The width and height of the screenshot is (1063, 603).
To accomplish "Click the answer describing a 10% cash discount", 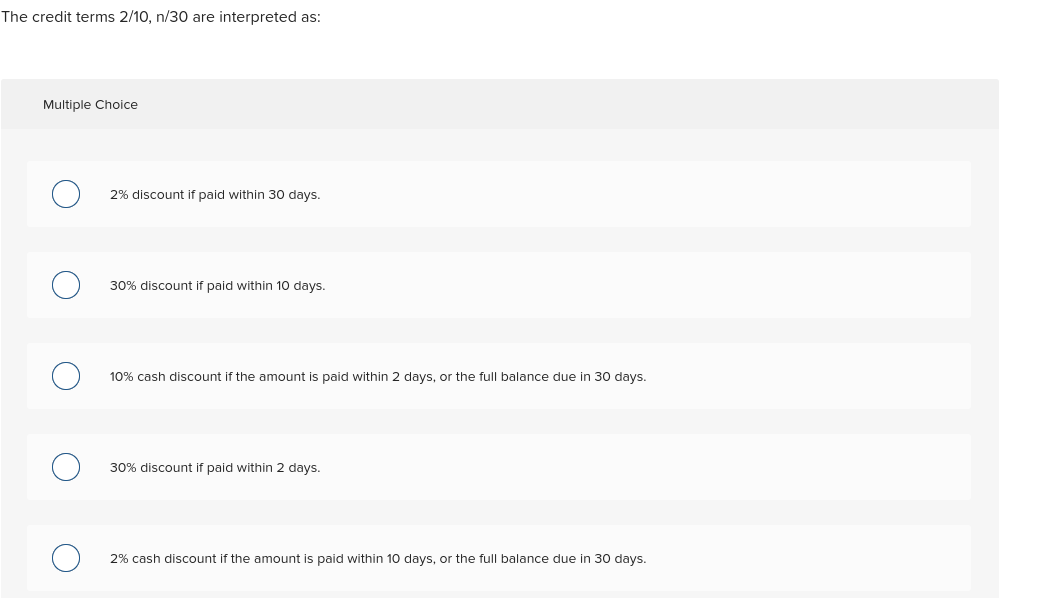I will 378,376.
